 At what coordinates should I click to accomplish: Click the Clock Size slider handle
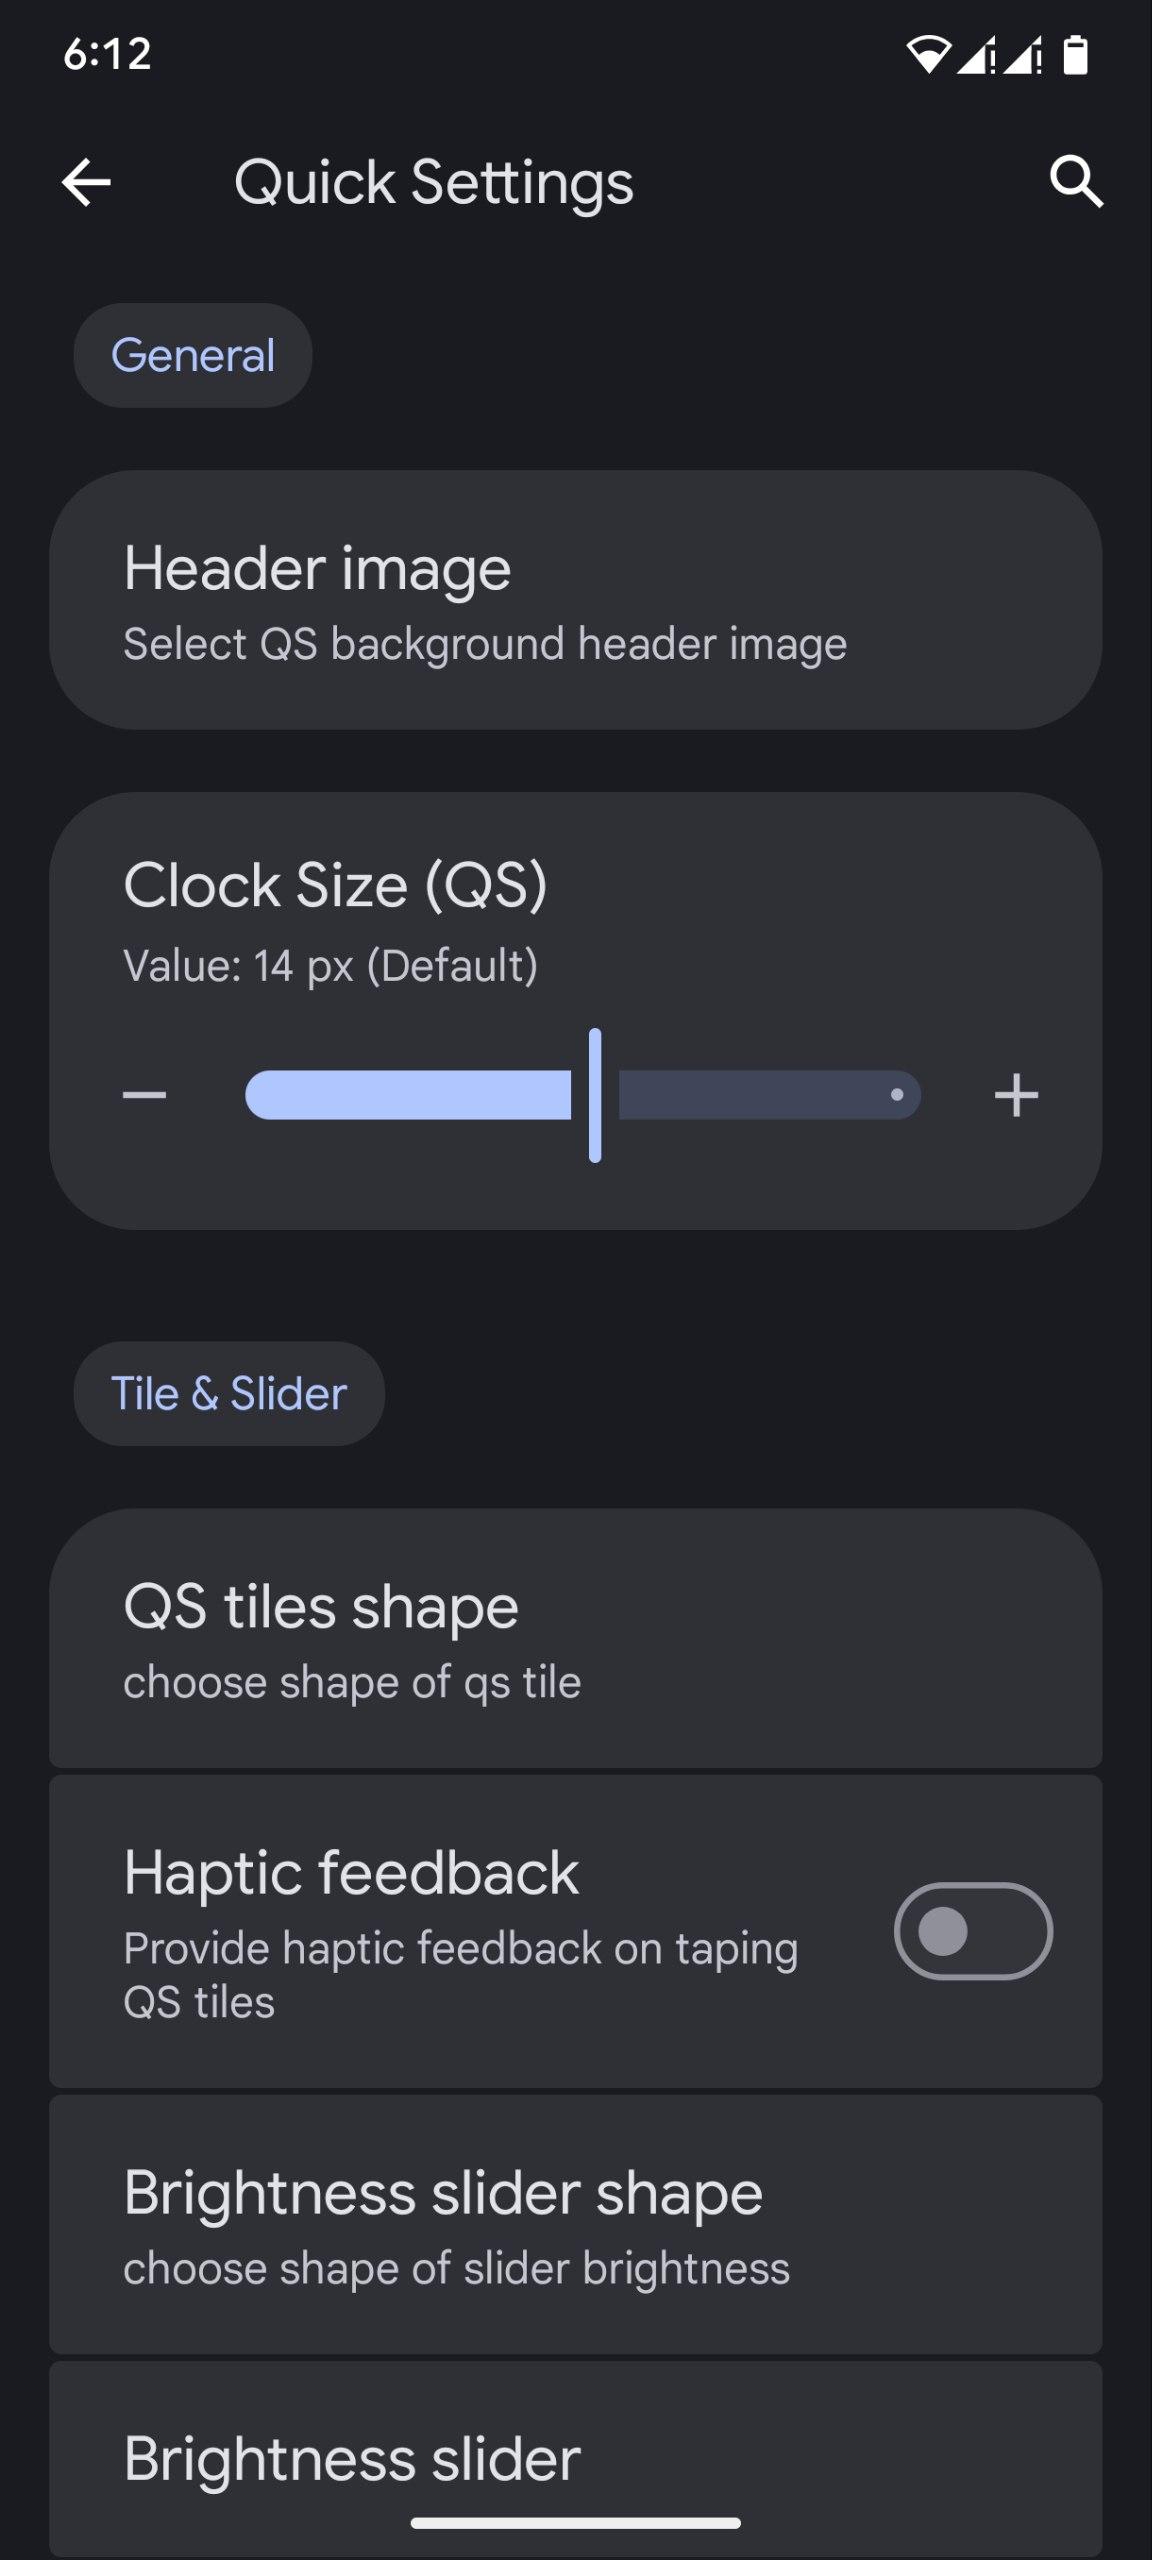(x=595, y=1095)
